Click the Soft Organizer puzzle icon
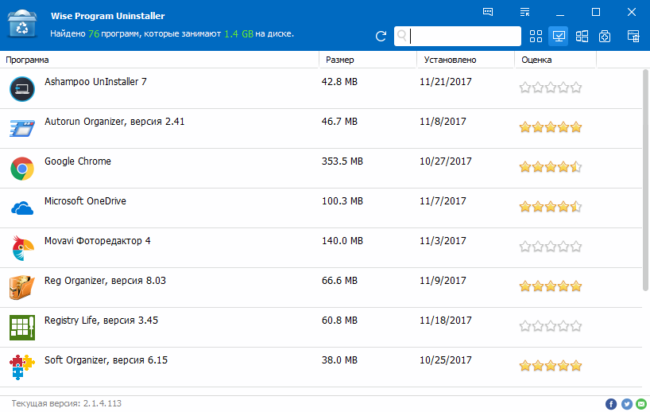Screen dimensions: 650x412 (22, 367)
